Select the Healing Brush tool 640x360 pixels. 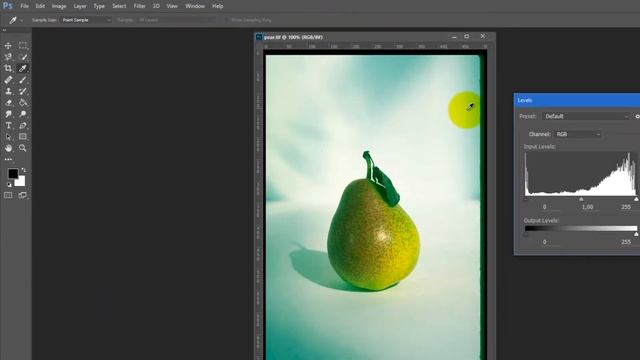coord(8,80)
